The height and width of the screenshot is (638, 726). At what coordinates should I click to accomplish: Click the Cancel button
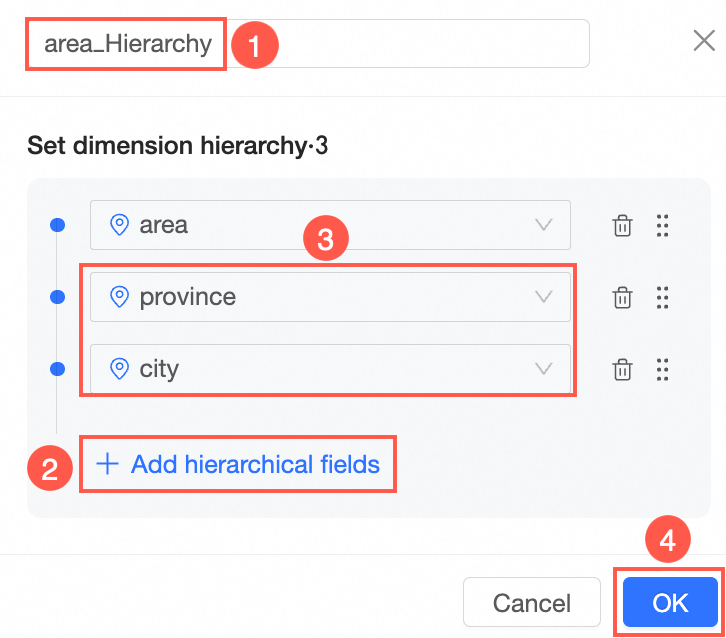tap(531, 603)
